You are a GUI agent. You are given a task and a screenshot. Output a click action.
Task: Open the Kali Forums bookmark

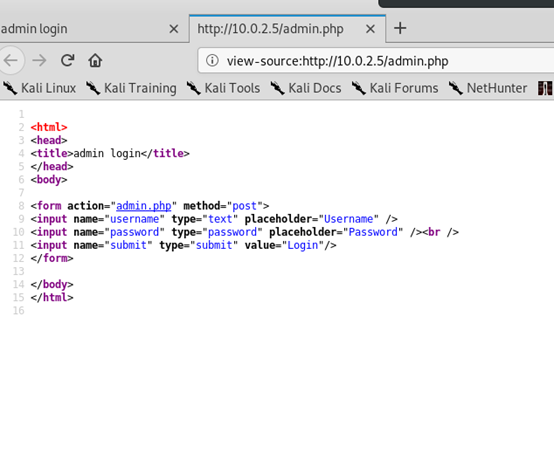395,88
